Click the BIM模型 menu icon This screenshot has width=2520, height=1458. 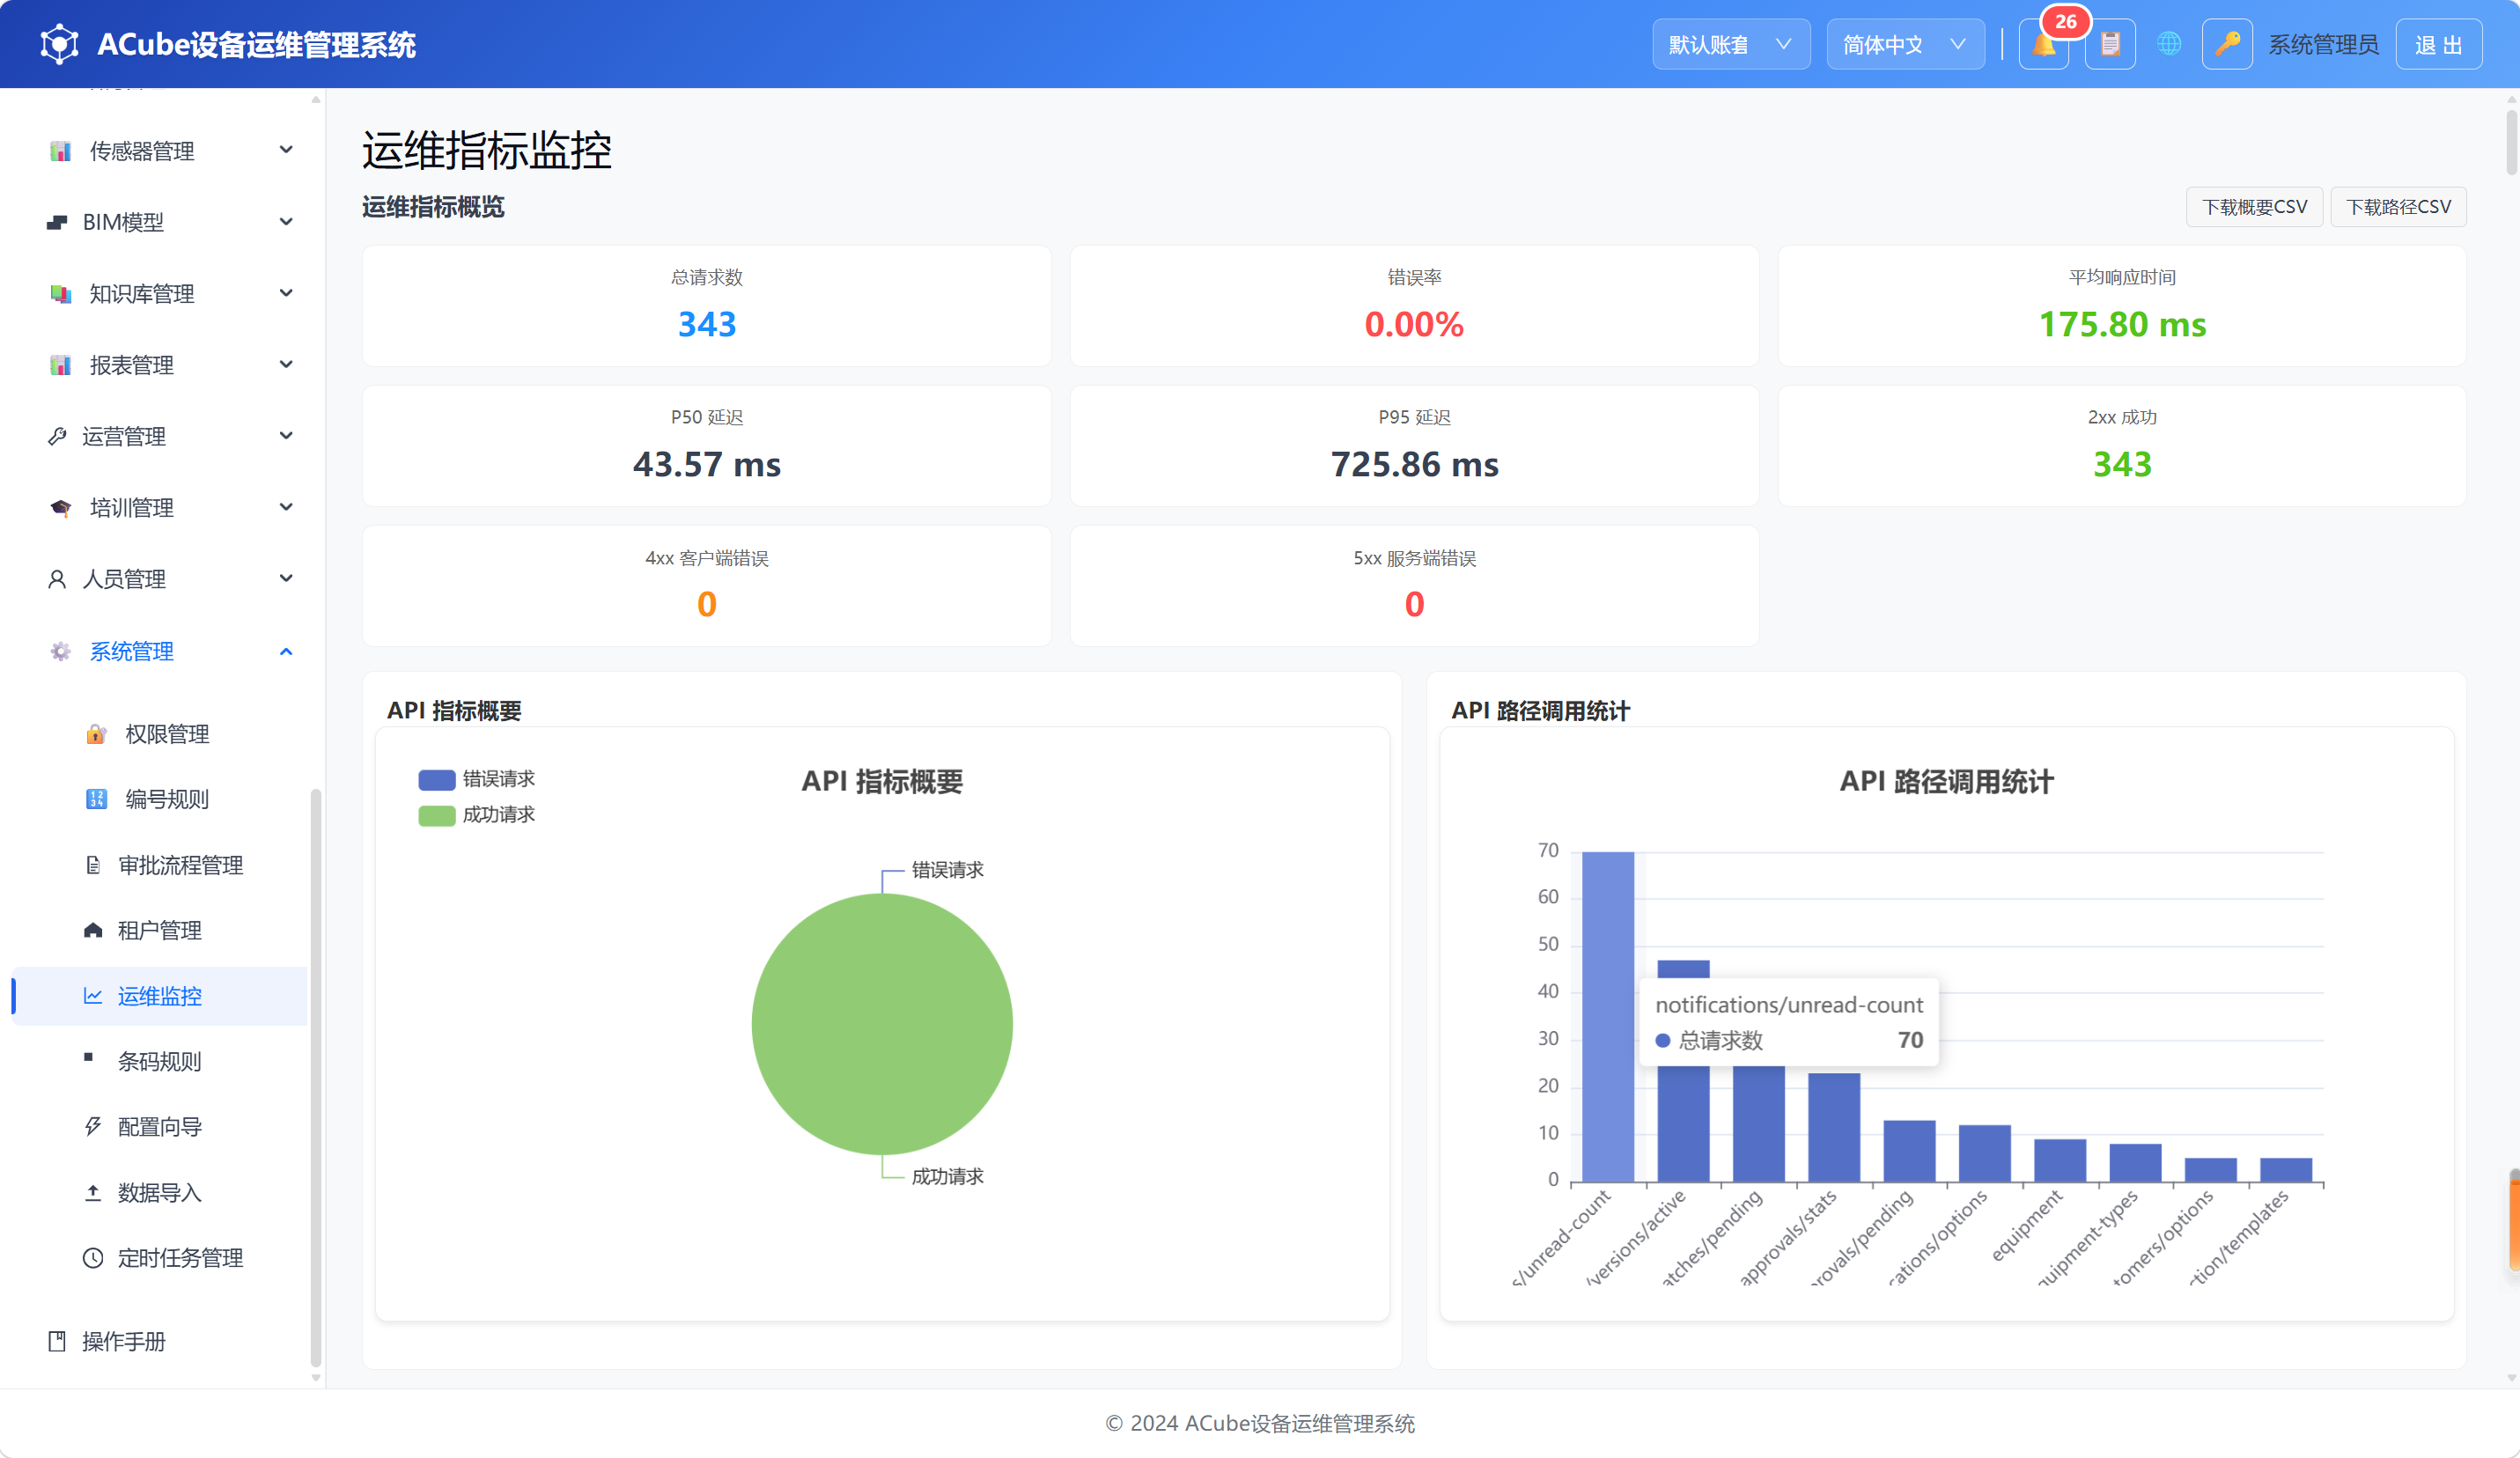[57, 222]
